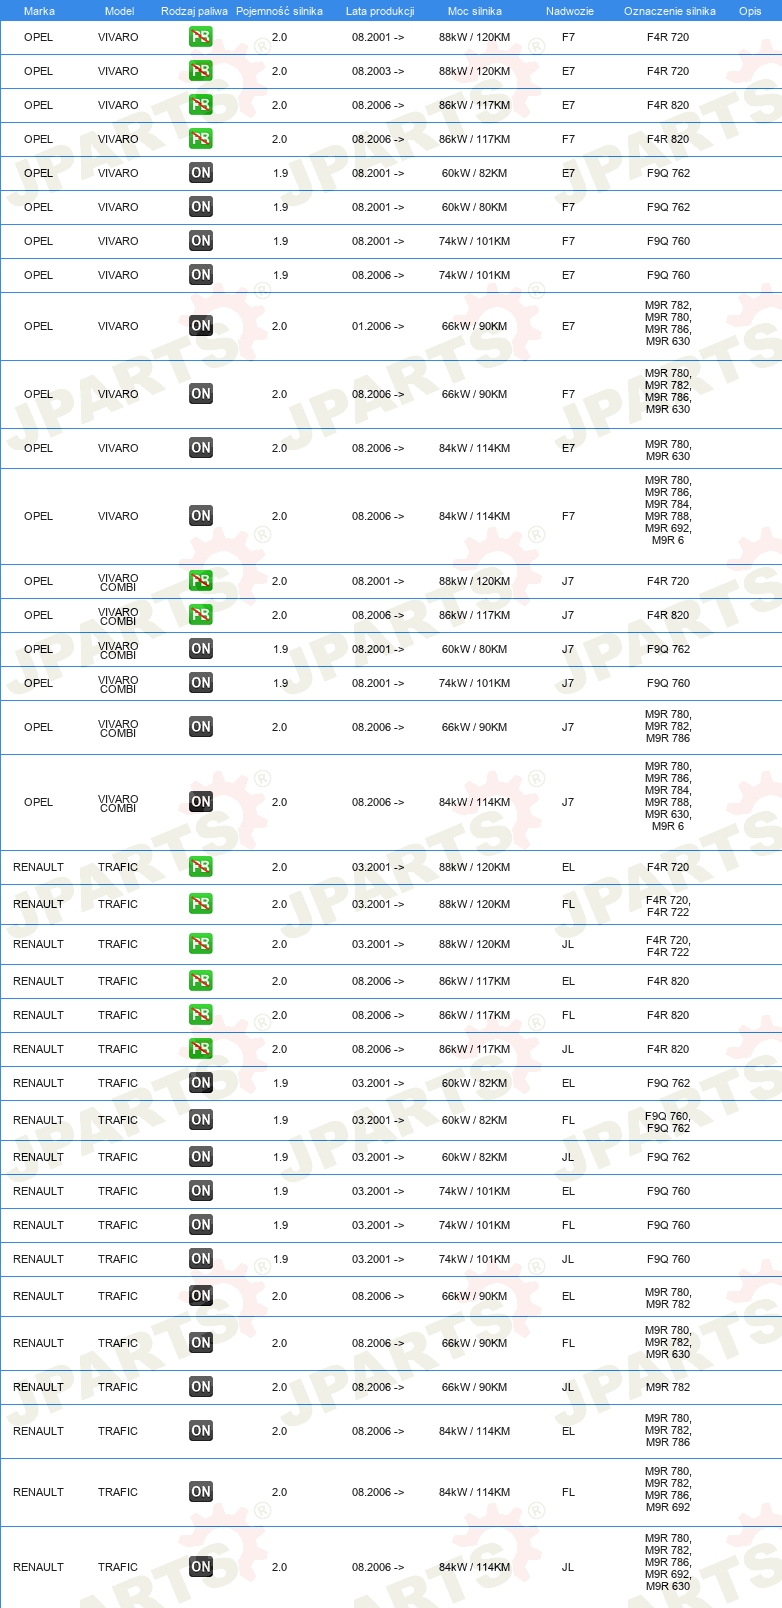Click F4R 720, F4R 722 in Trafic FL row
782x1608 pixels.
click(x=668, y=906)
